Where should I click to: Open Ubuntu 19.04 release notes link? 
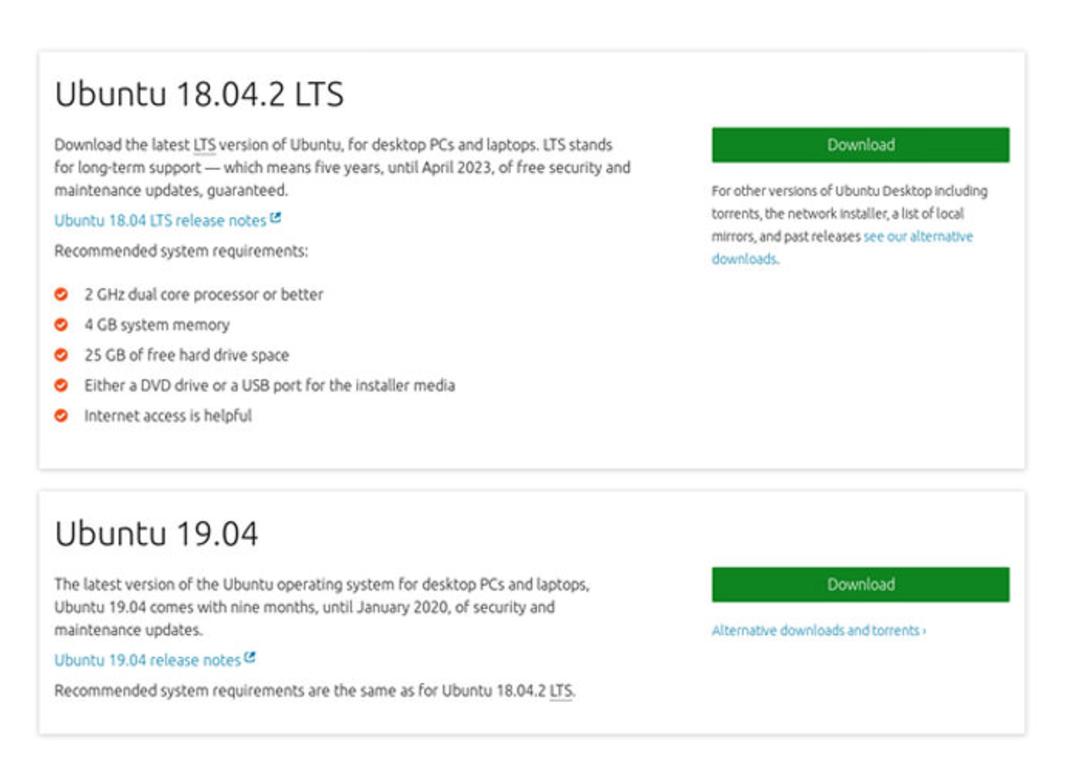tap(147, 660)
